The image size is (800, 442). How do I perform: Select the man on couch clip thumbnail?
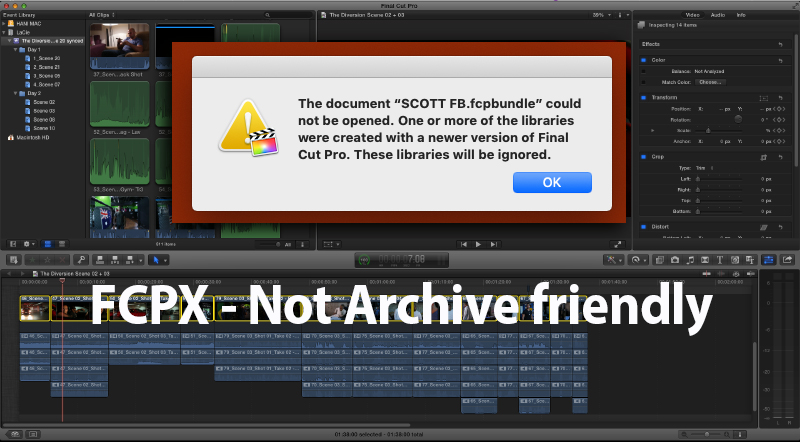coord(120,46)
